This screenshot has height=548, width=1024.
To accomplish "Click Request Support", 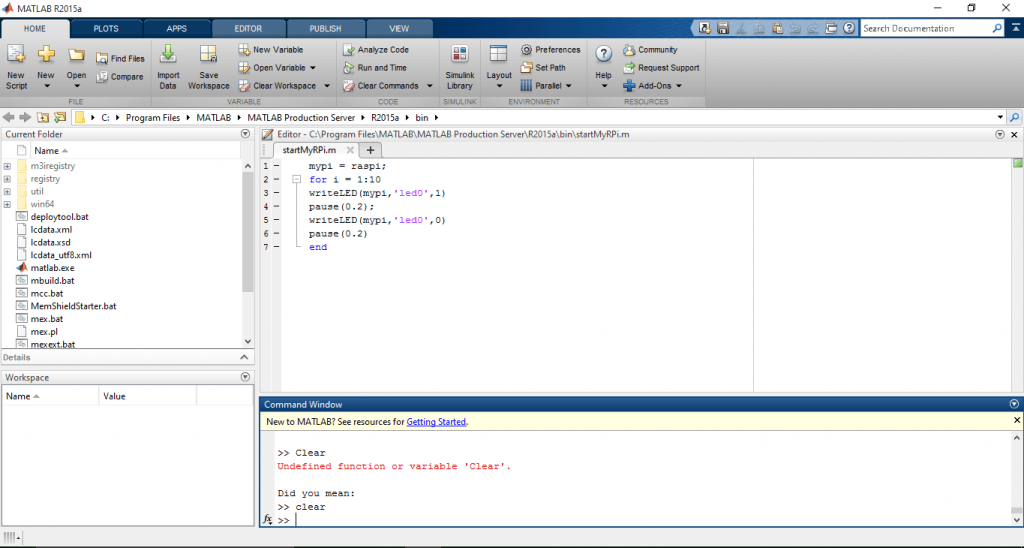I will coord(662,67).
